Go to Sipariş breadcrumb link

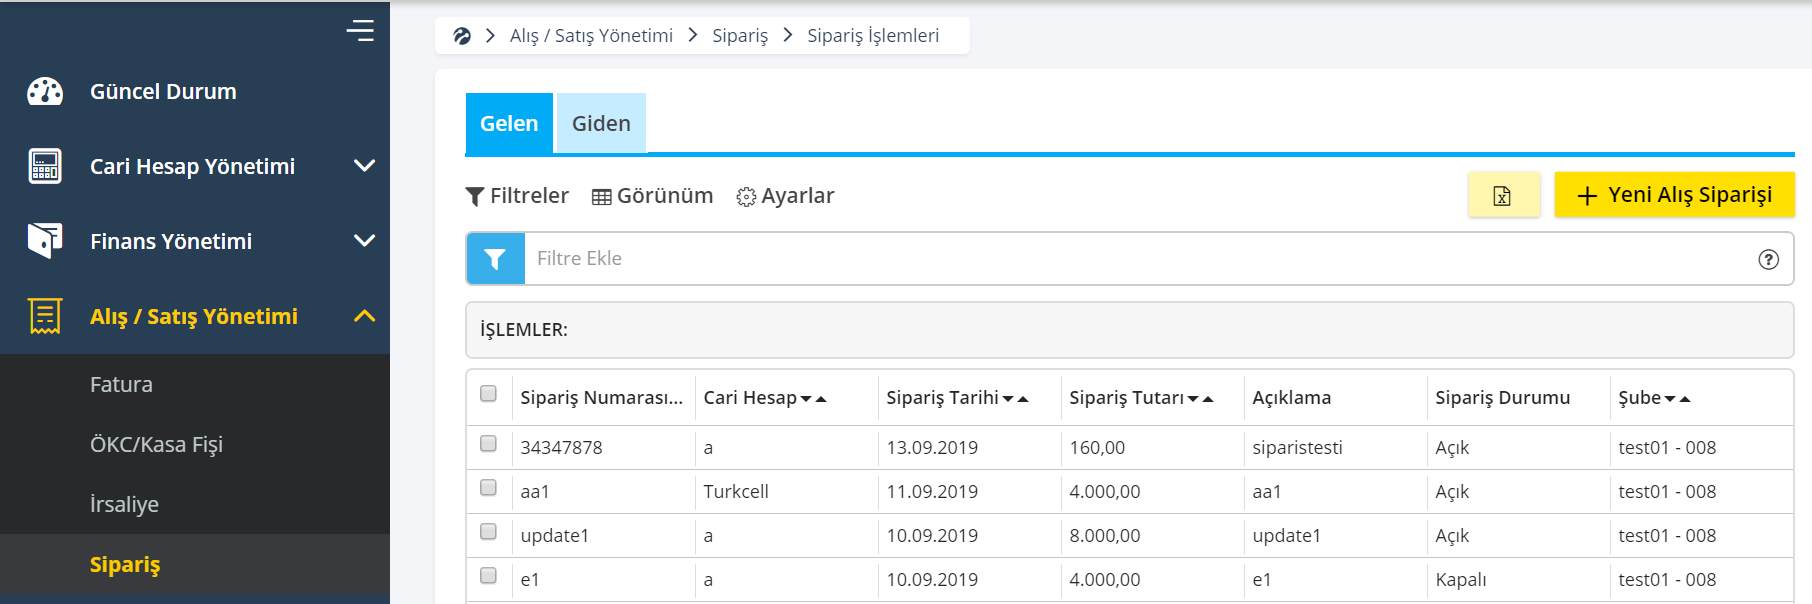(x=740, y=36)
